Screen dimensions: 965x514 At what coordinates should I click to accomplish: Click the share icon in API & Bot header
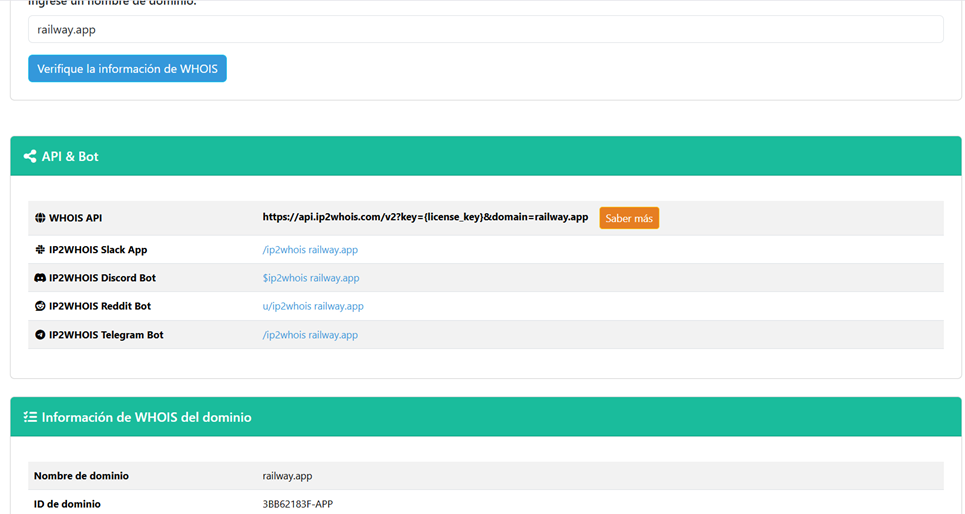tap(30, 156)
